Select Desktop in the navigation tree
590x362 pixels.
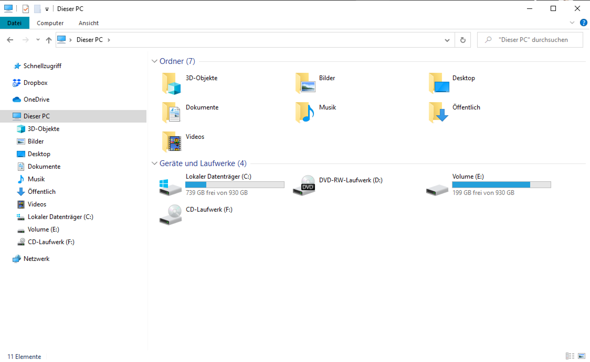[39, 154]
